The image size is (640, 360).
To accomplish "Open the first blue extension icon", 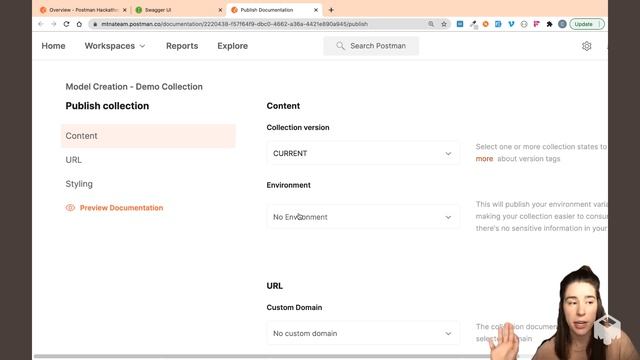I will pyautogui.click(x=460, y=24).
